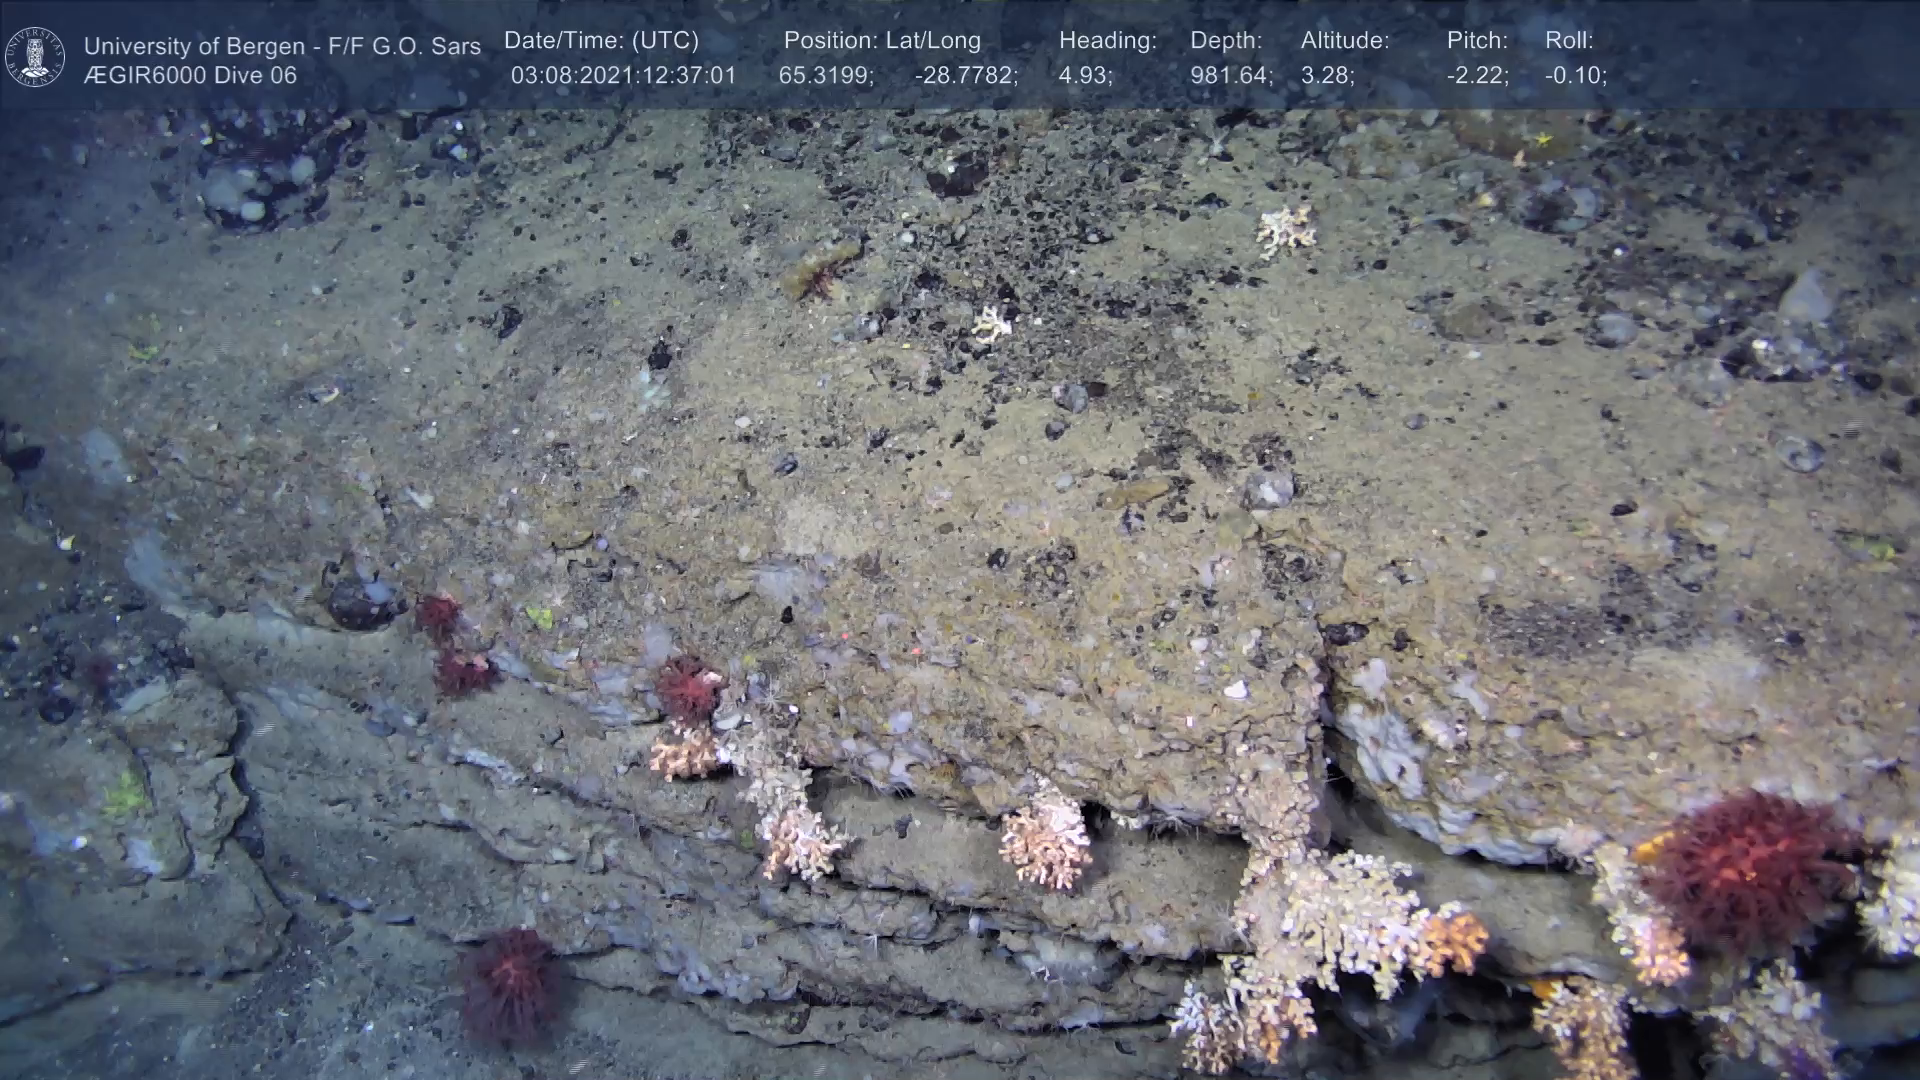This screenshot has height=1080, width=1920.
Task: Click the Date/Time (UTC) header
Action: 601,41
